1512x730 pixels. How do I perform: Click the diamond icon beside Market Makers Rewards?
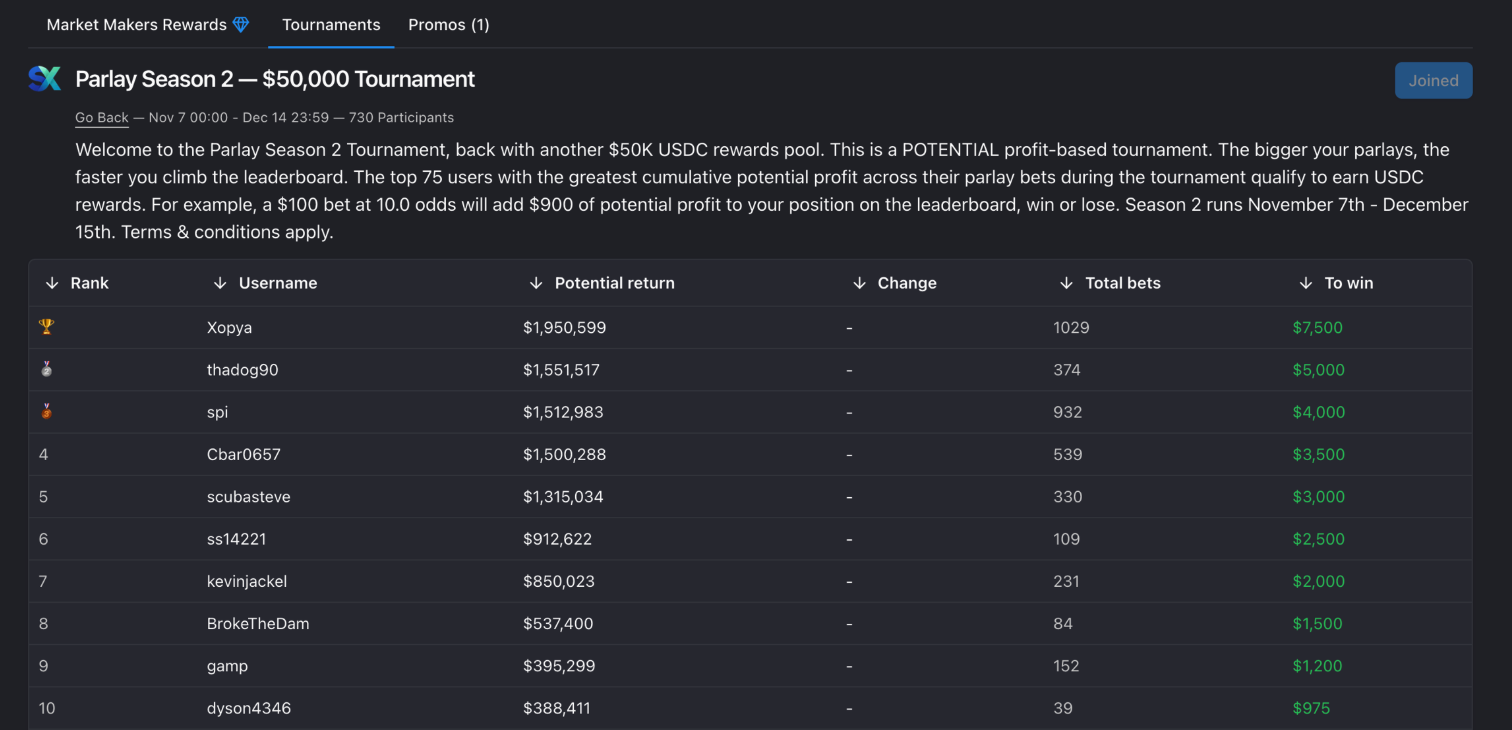(x=241, y=25)
